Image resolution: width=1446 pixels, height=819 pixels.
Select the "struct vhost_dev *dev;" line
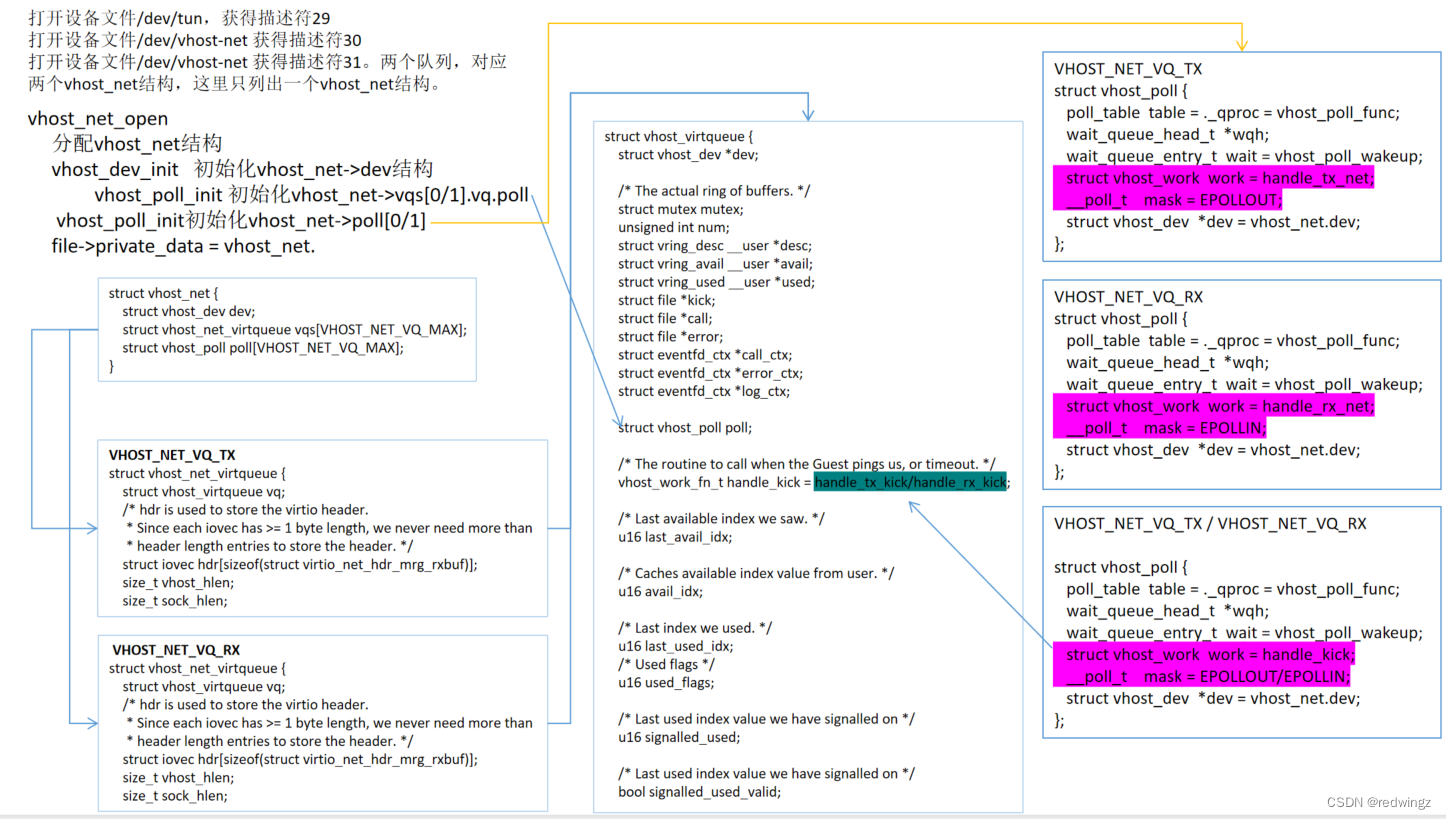[x=688, y=154]
